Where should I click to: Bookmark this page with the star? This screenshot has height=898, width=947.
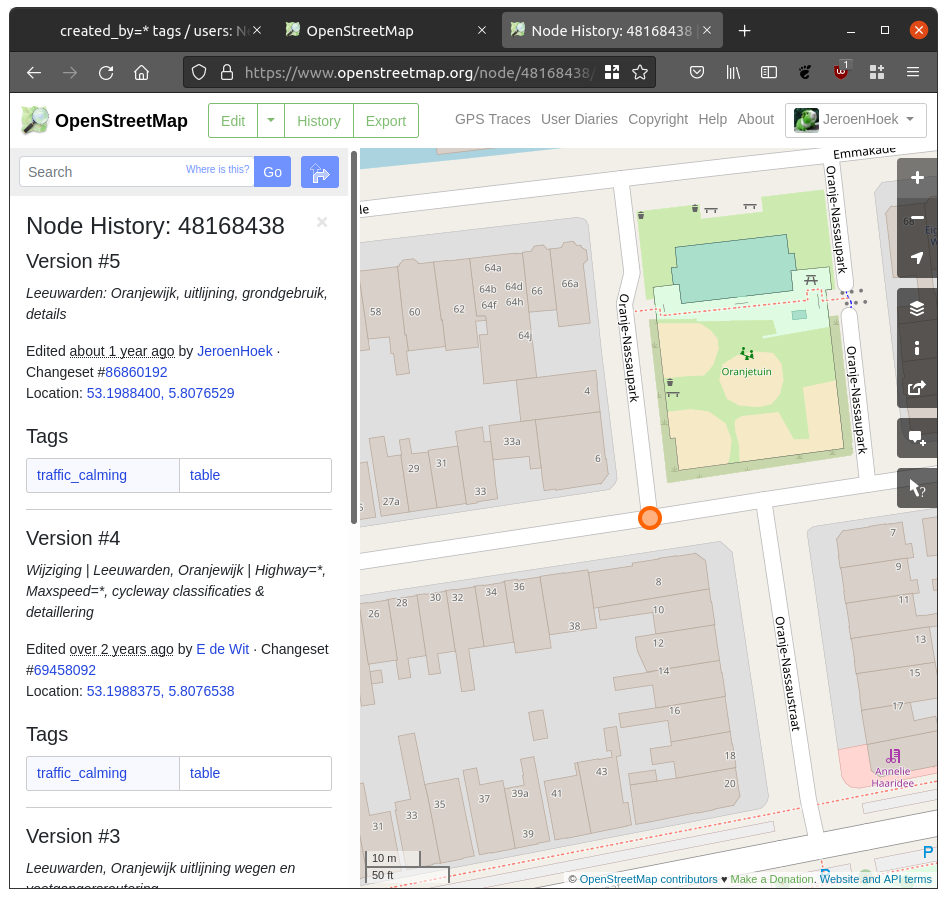click(x=640, y=72)
